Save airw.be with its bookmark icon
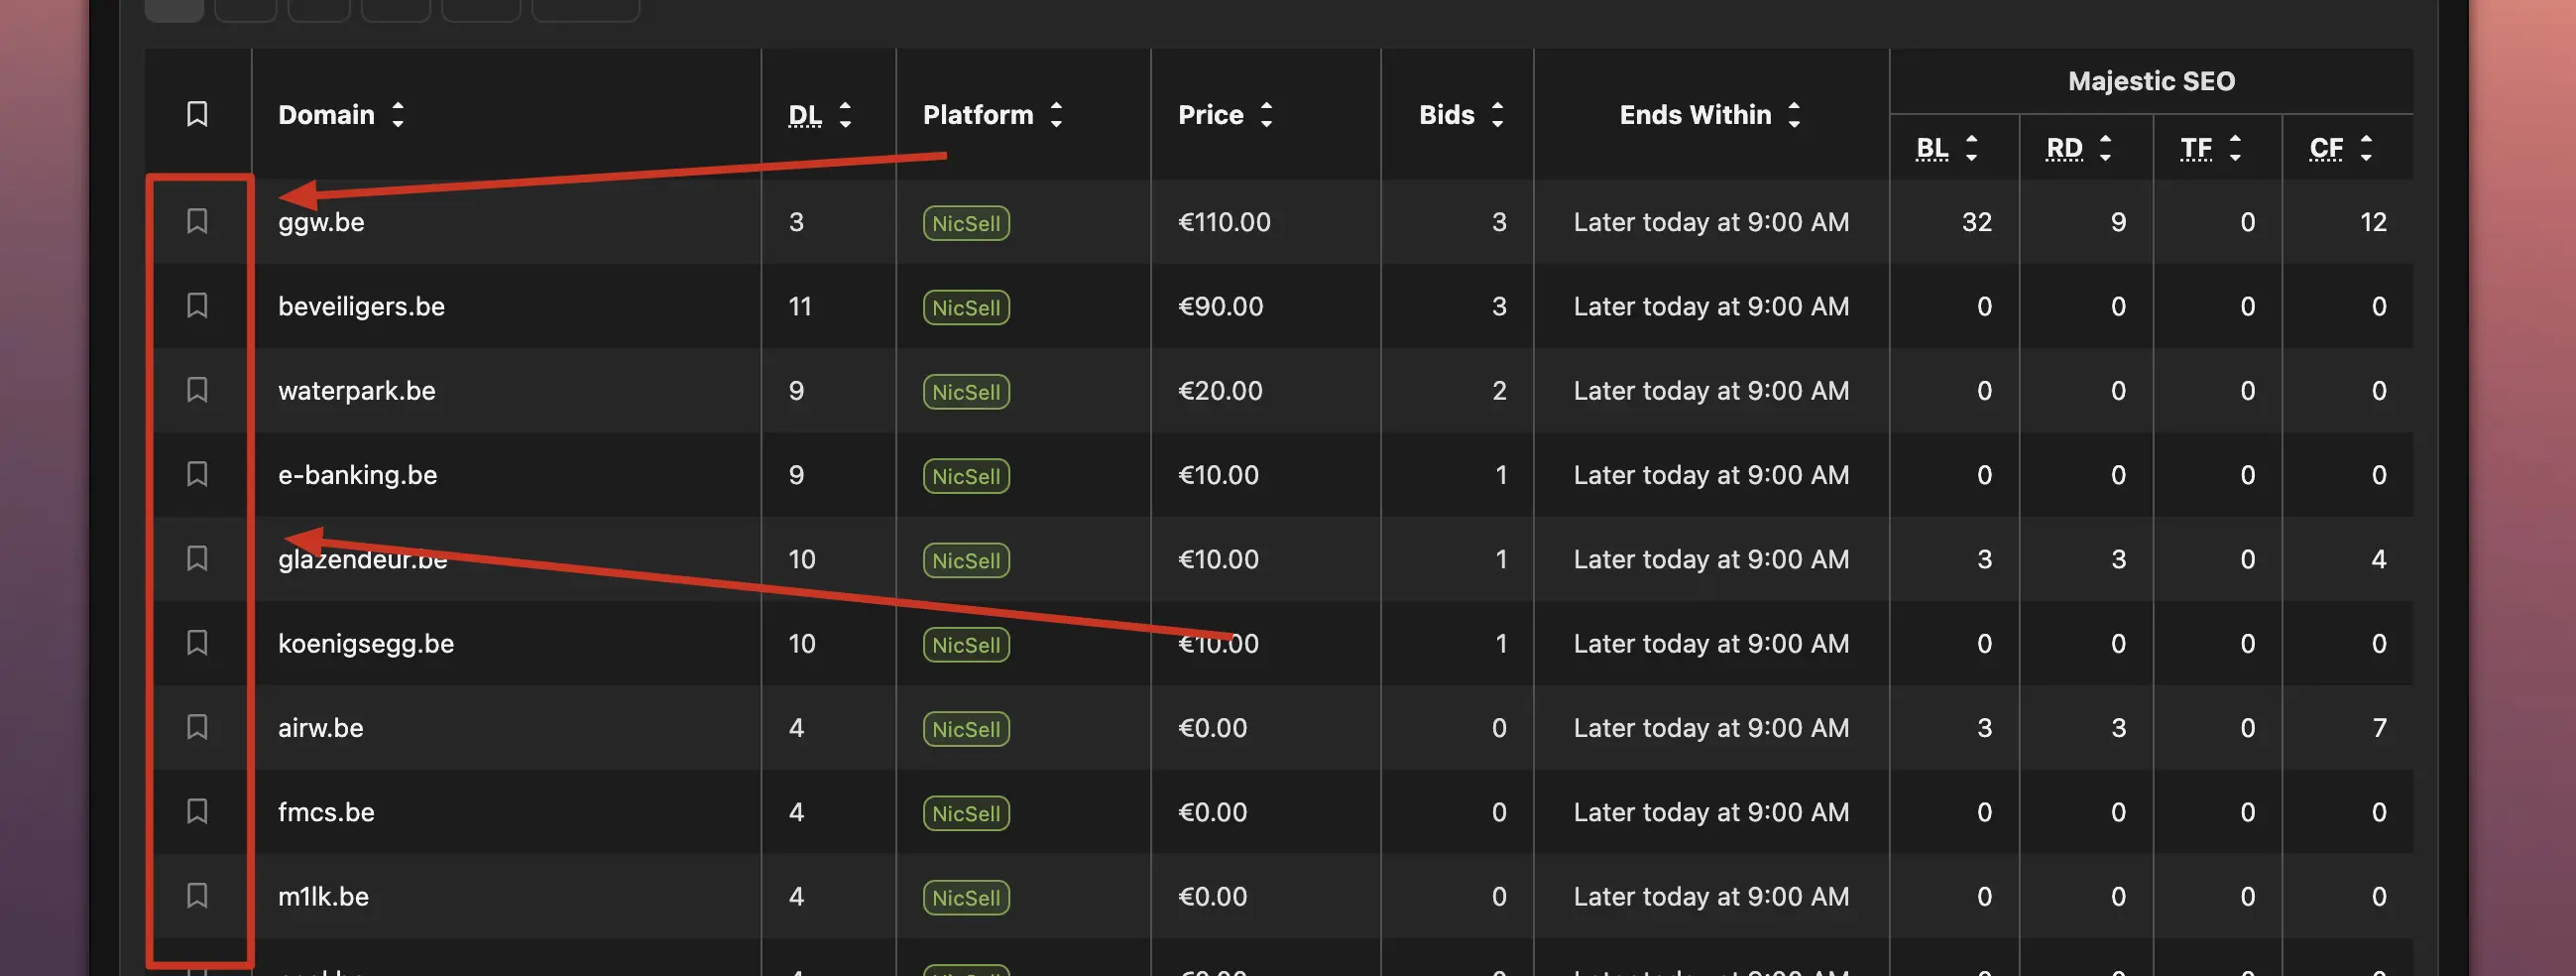 click(197, 726)
